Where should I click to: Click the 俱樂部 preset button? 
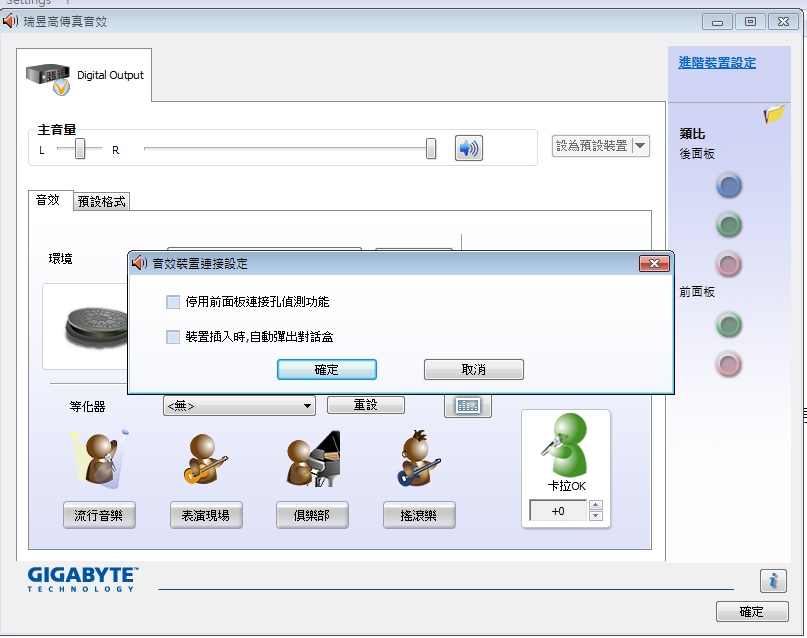click(x=312, y=515)
